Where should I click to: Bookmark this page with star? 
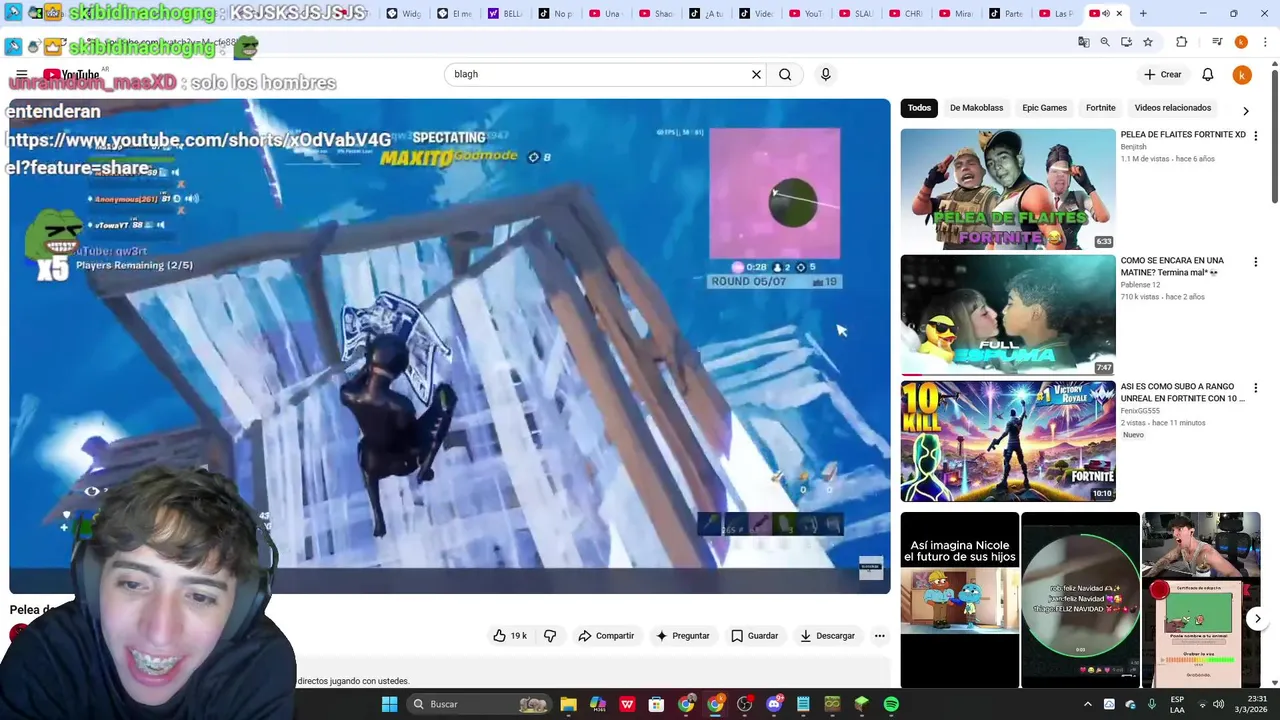coord(1148,42)
